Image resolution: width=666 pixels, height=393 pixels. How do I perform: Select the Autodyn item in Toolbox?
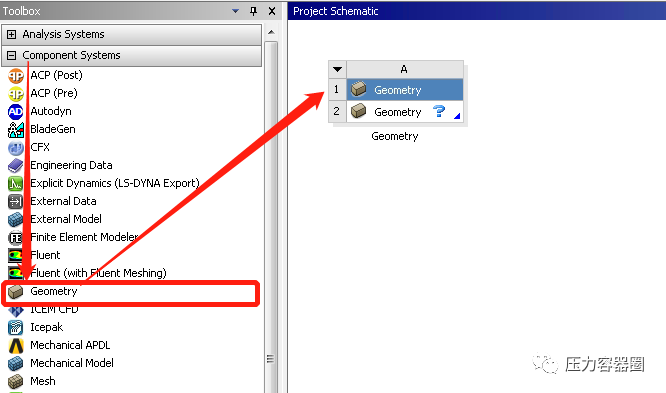(51, 111)
